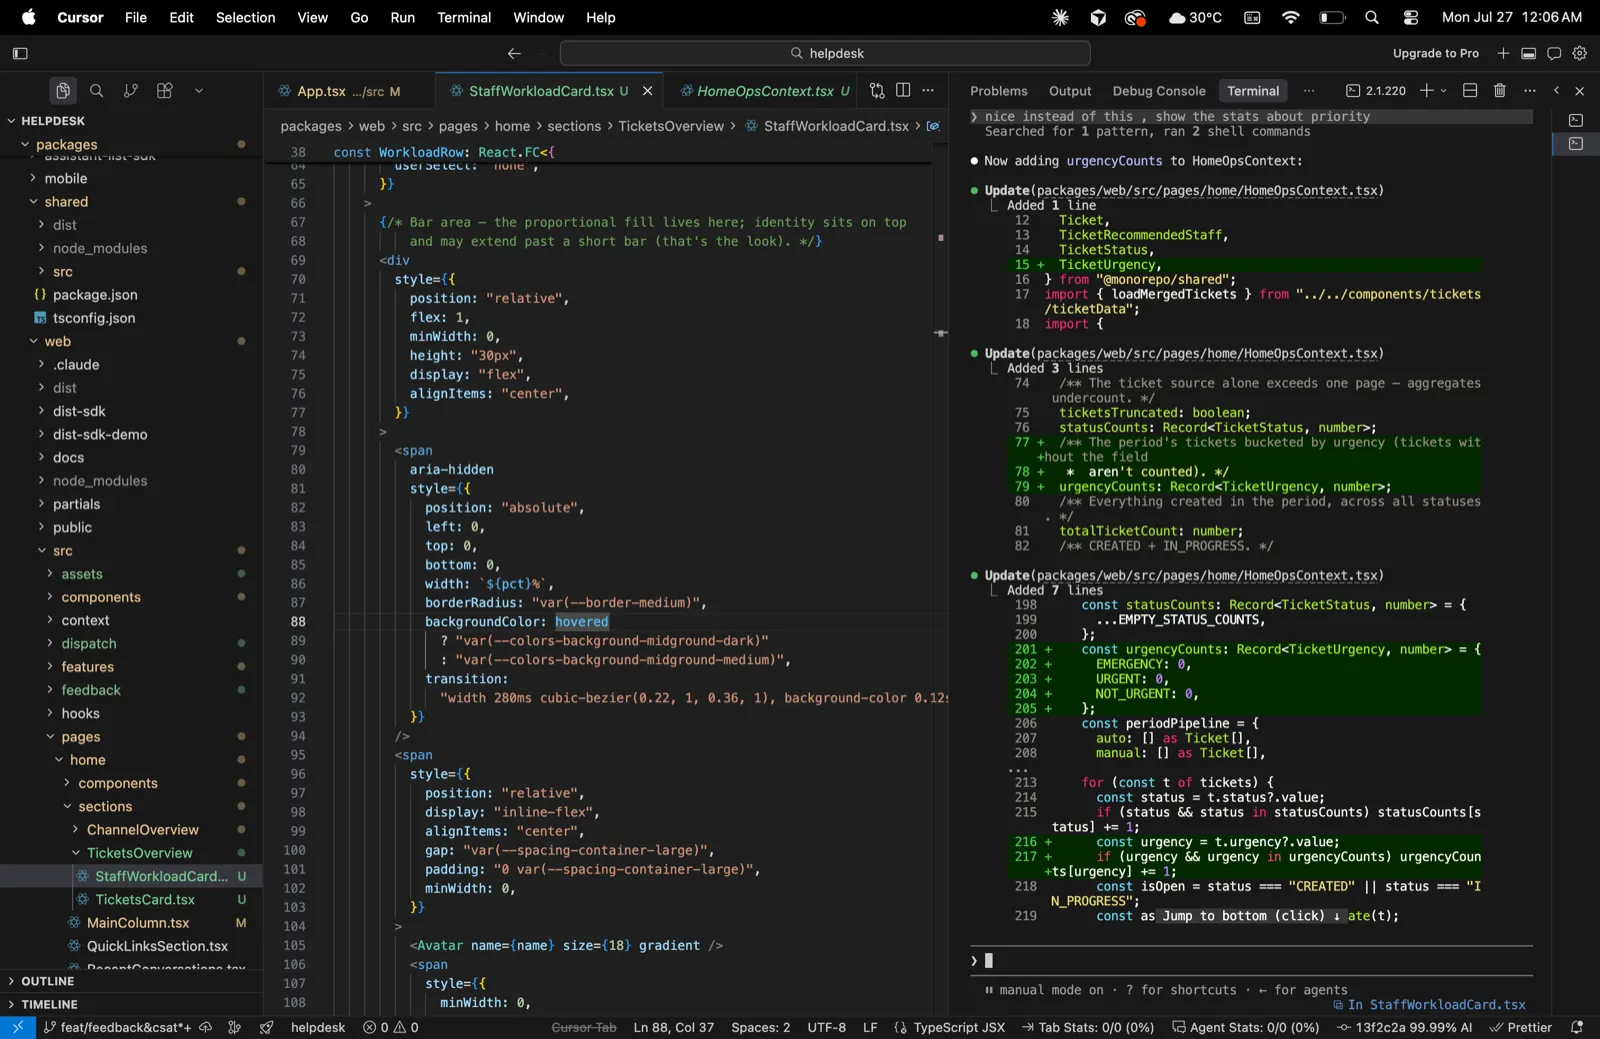Click the terminal prompt input line

click(x=1251, y=961)
